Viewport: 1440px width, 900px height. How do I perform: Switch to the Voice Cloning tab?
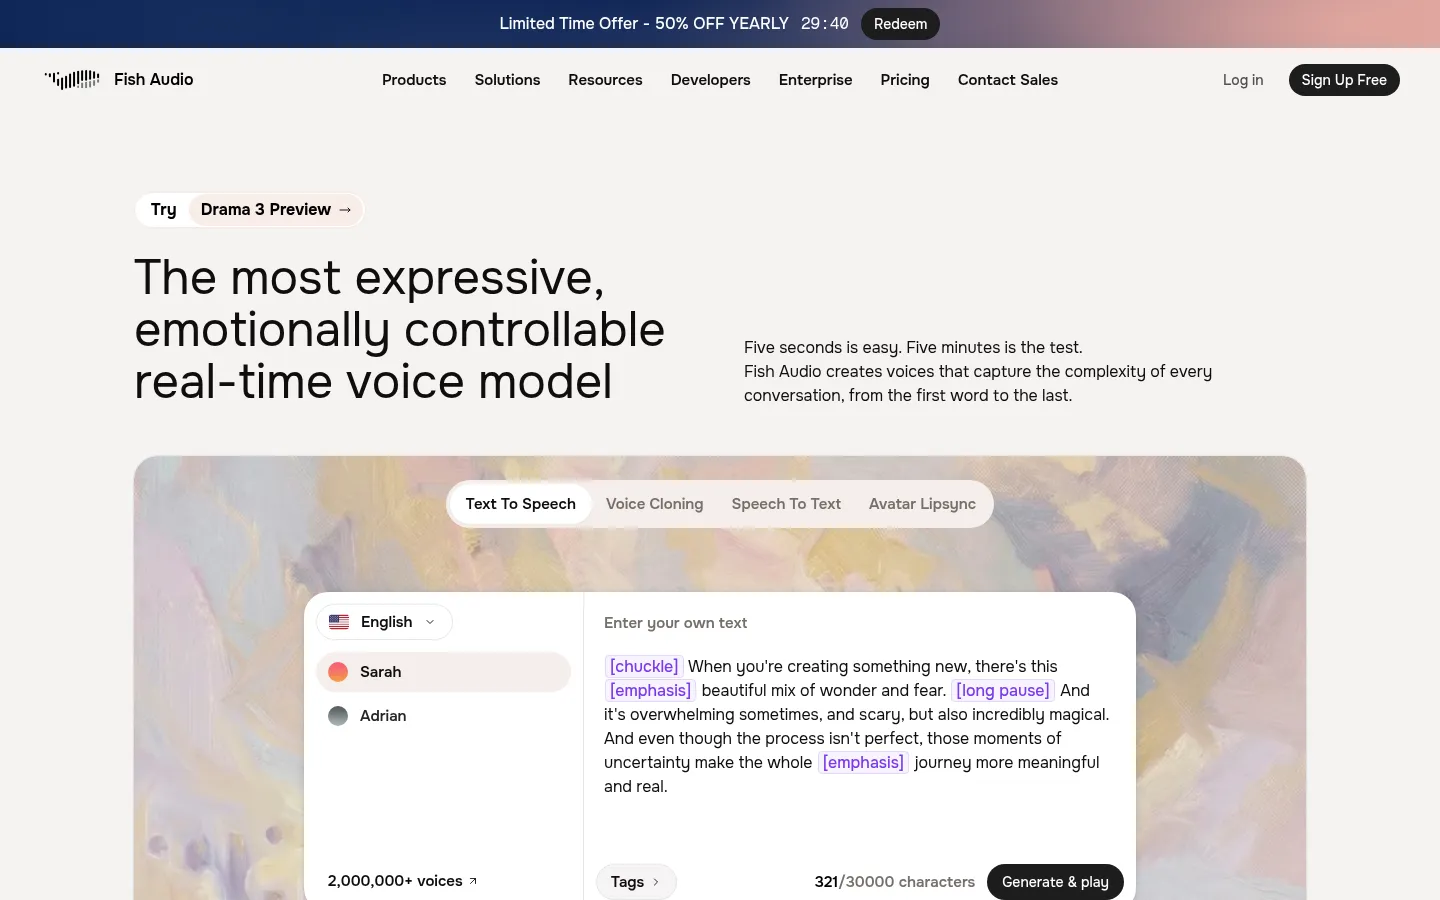coord(655,504)
